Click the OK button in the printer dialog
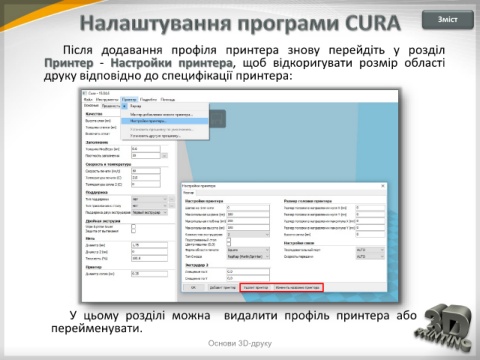 tap(193, 287)
